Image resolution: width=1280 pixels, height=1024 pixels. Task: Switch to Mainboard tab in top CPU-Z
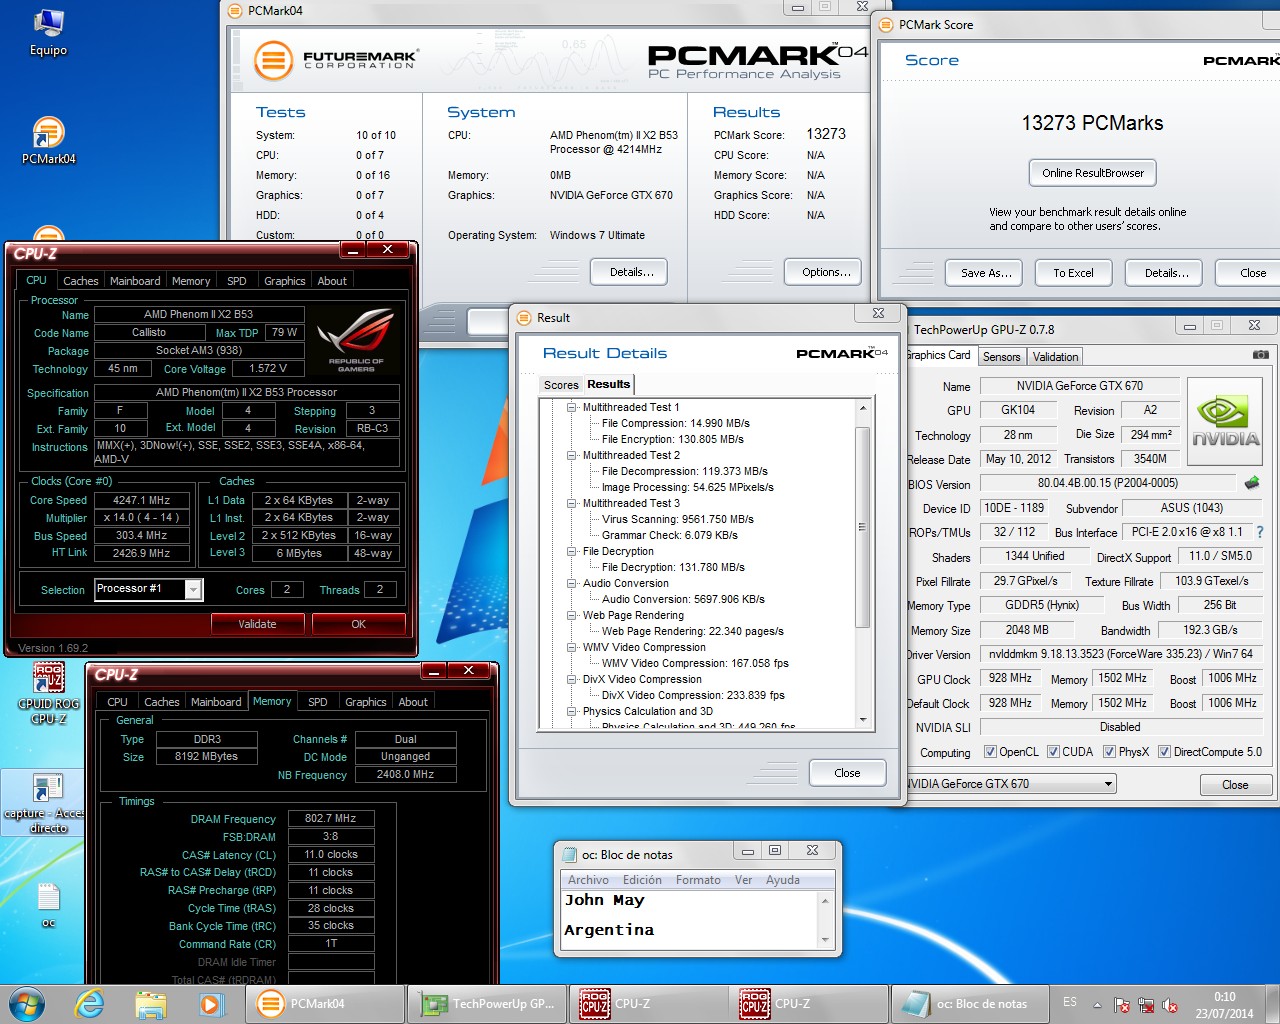[135, 281]
